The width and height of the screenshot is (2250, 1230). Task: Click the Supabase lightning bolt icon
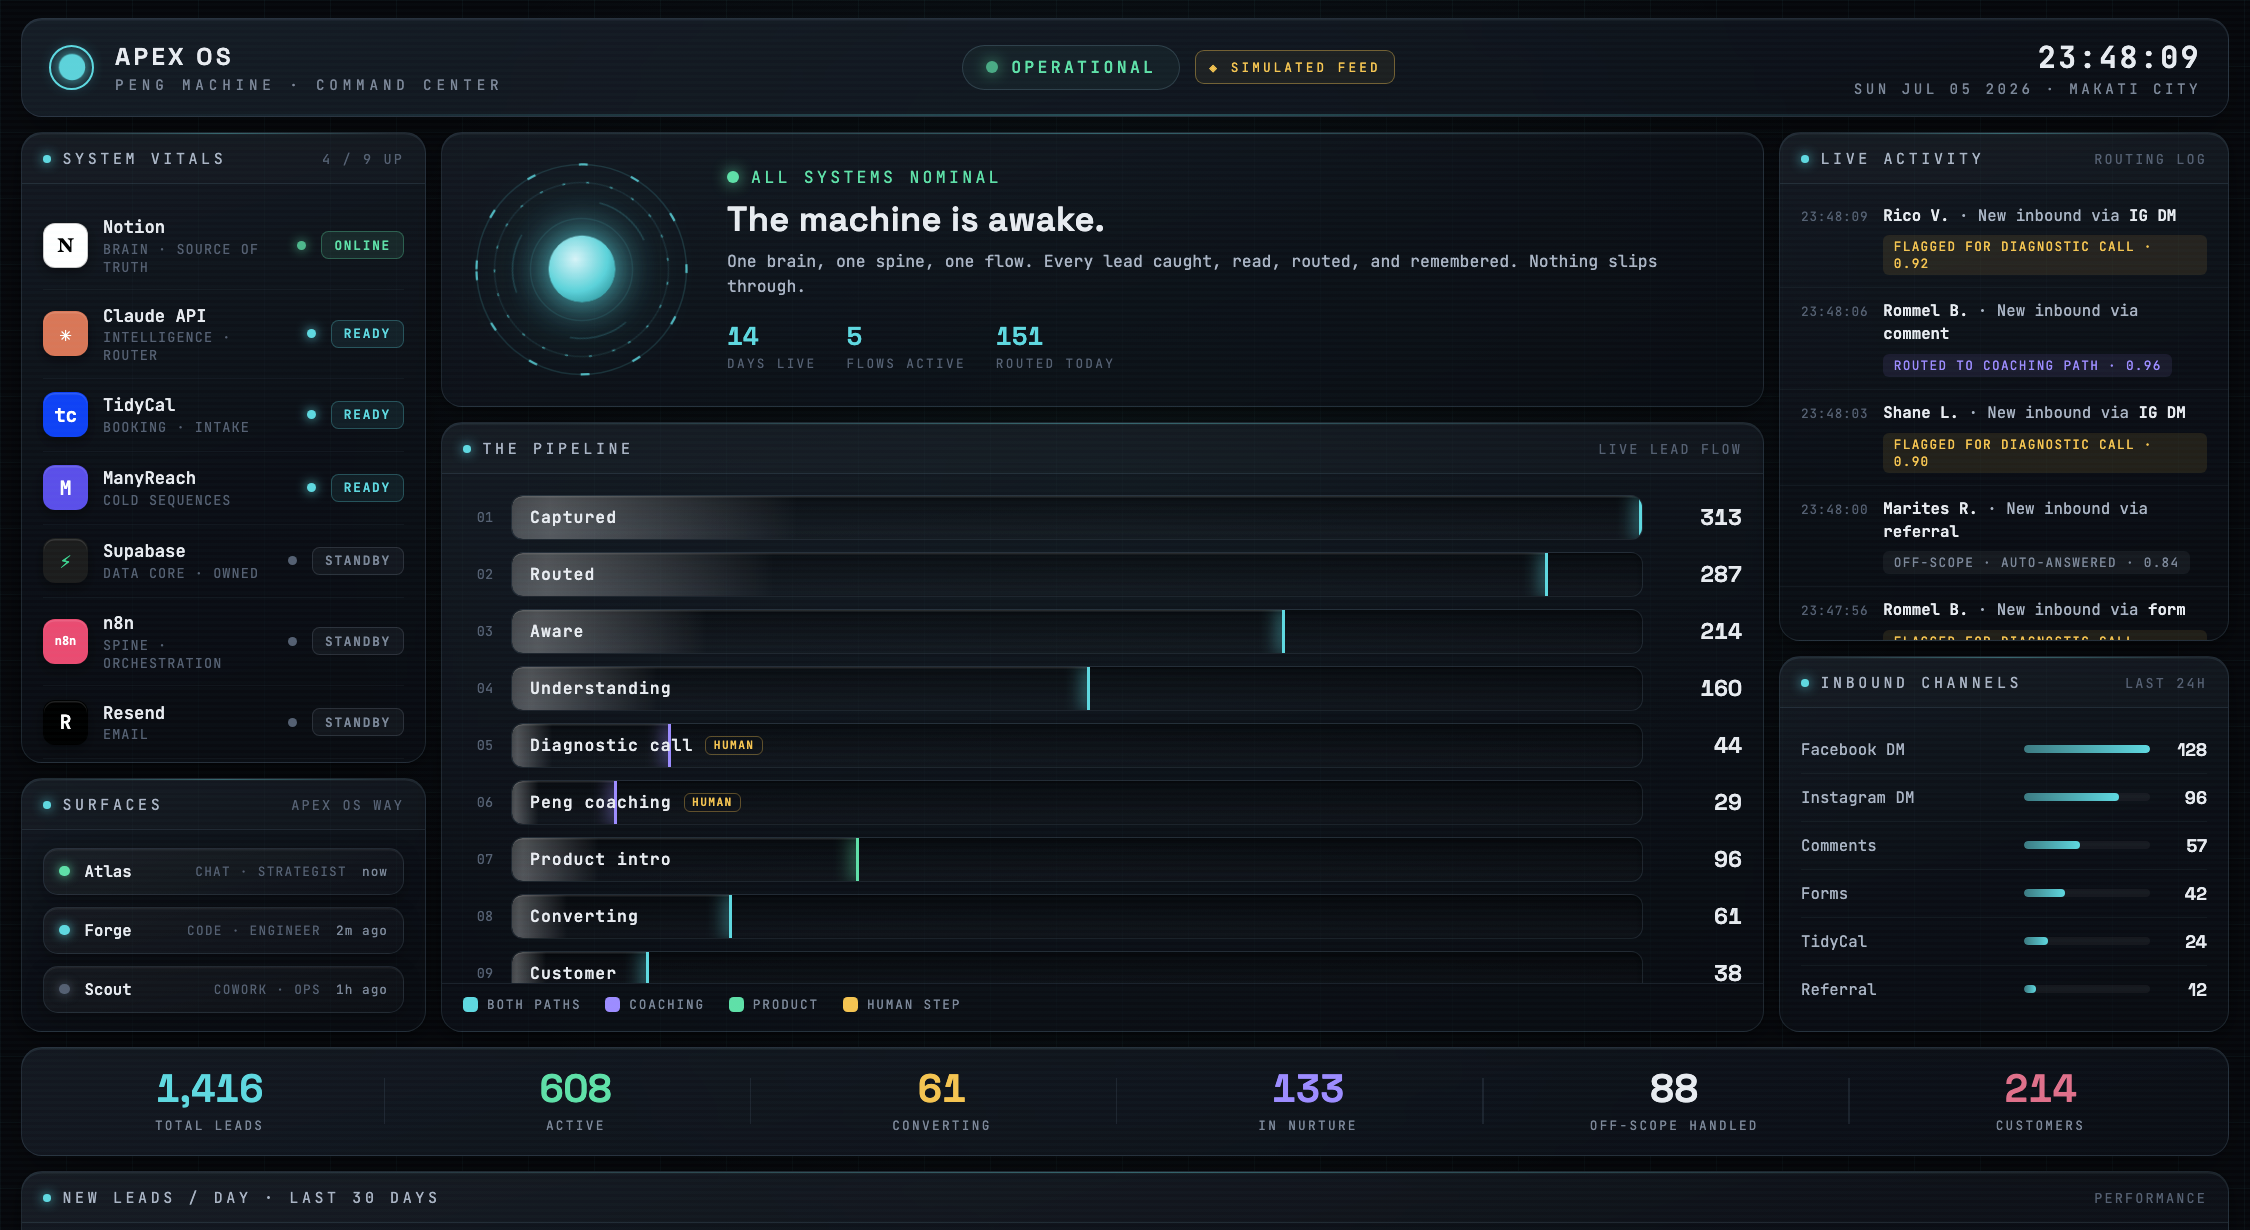tap(65, 560)
